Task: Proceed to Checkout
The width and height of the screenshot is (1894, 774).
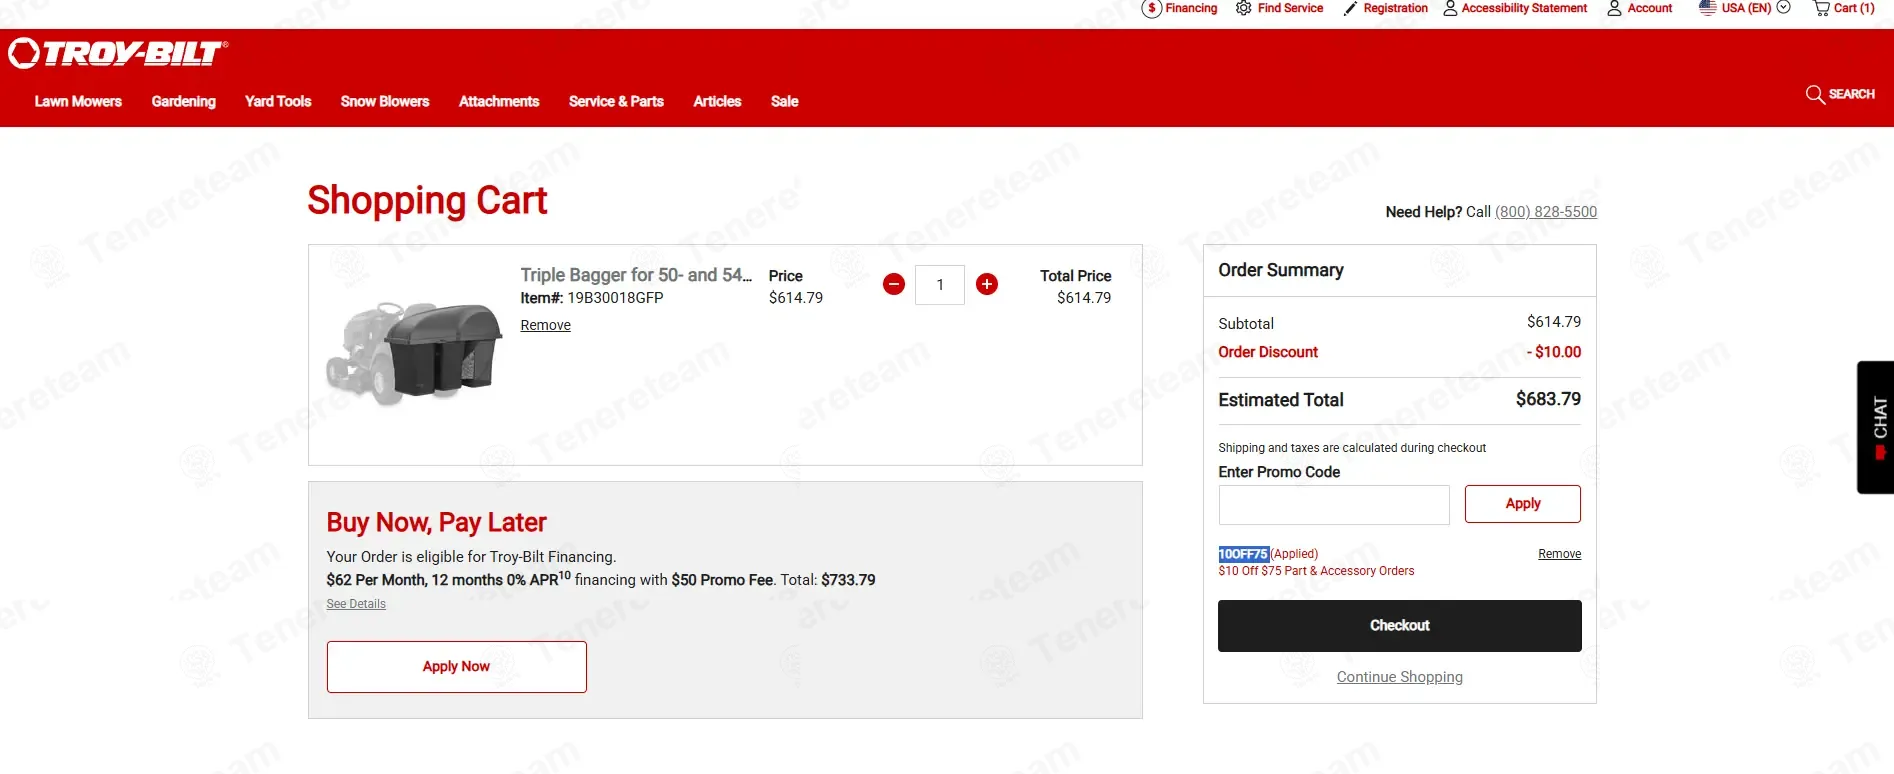Action: pyautogui.click(x=1400, y=626)
